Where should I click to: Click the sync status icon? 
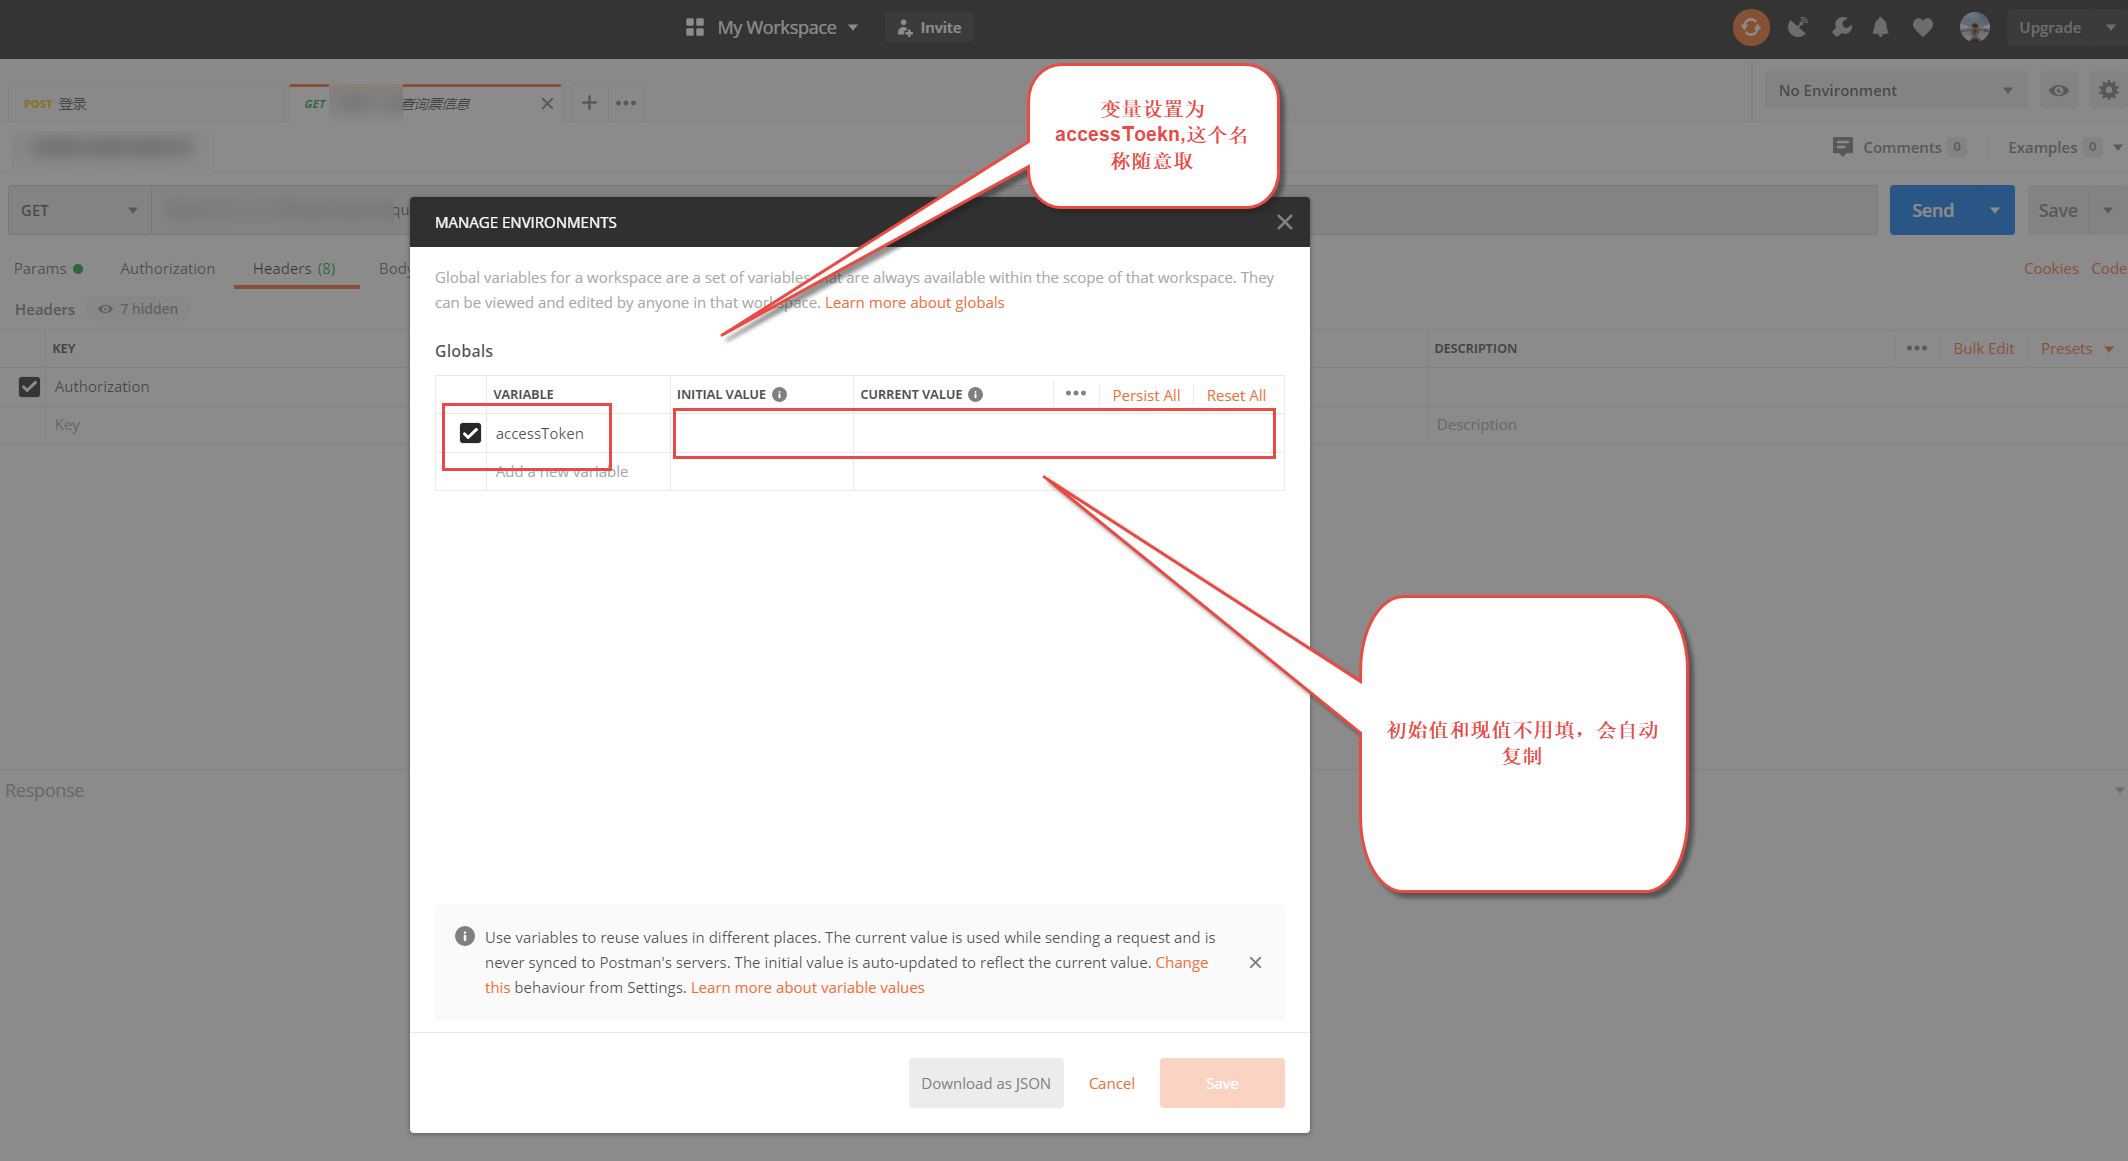[1750, 27]
